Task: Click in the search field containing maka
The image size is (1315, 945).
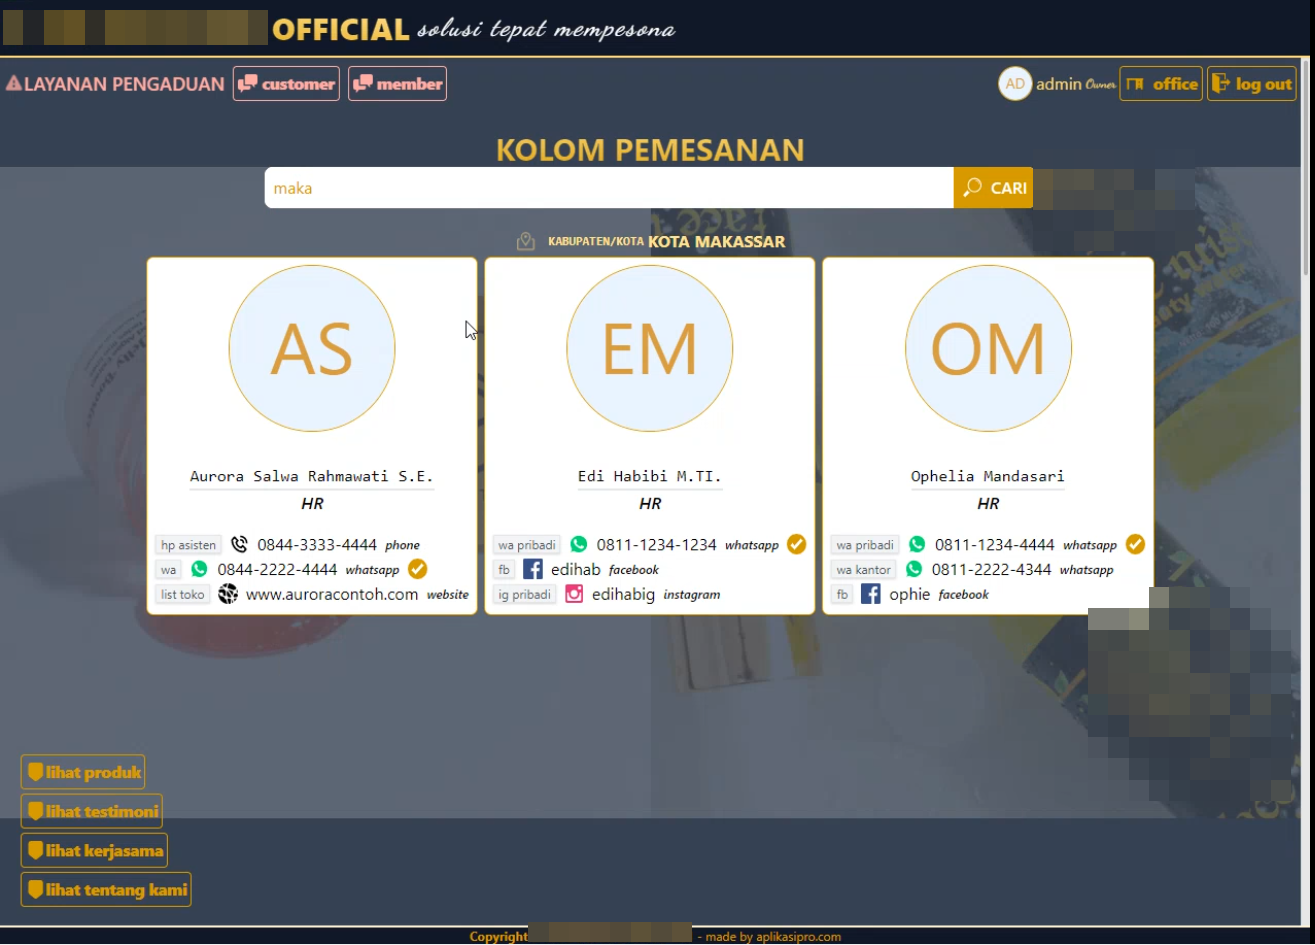Action: tap(608, 188)
